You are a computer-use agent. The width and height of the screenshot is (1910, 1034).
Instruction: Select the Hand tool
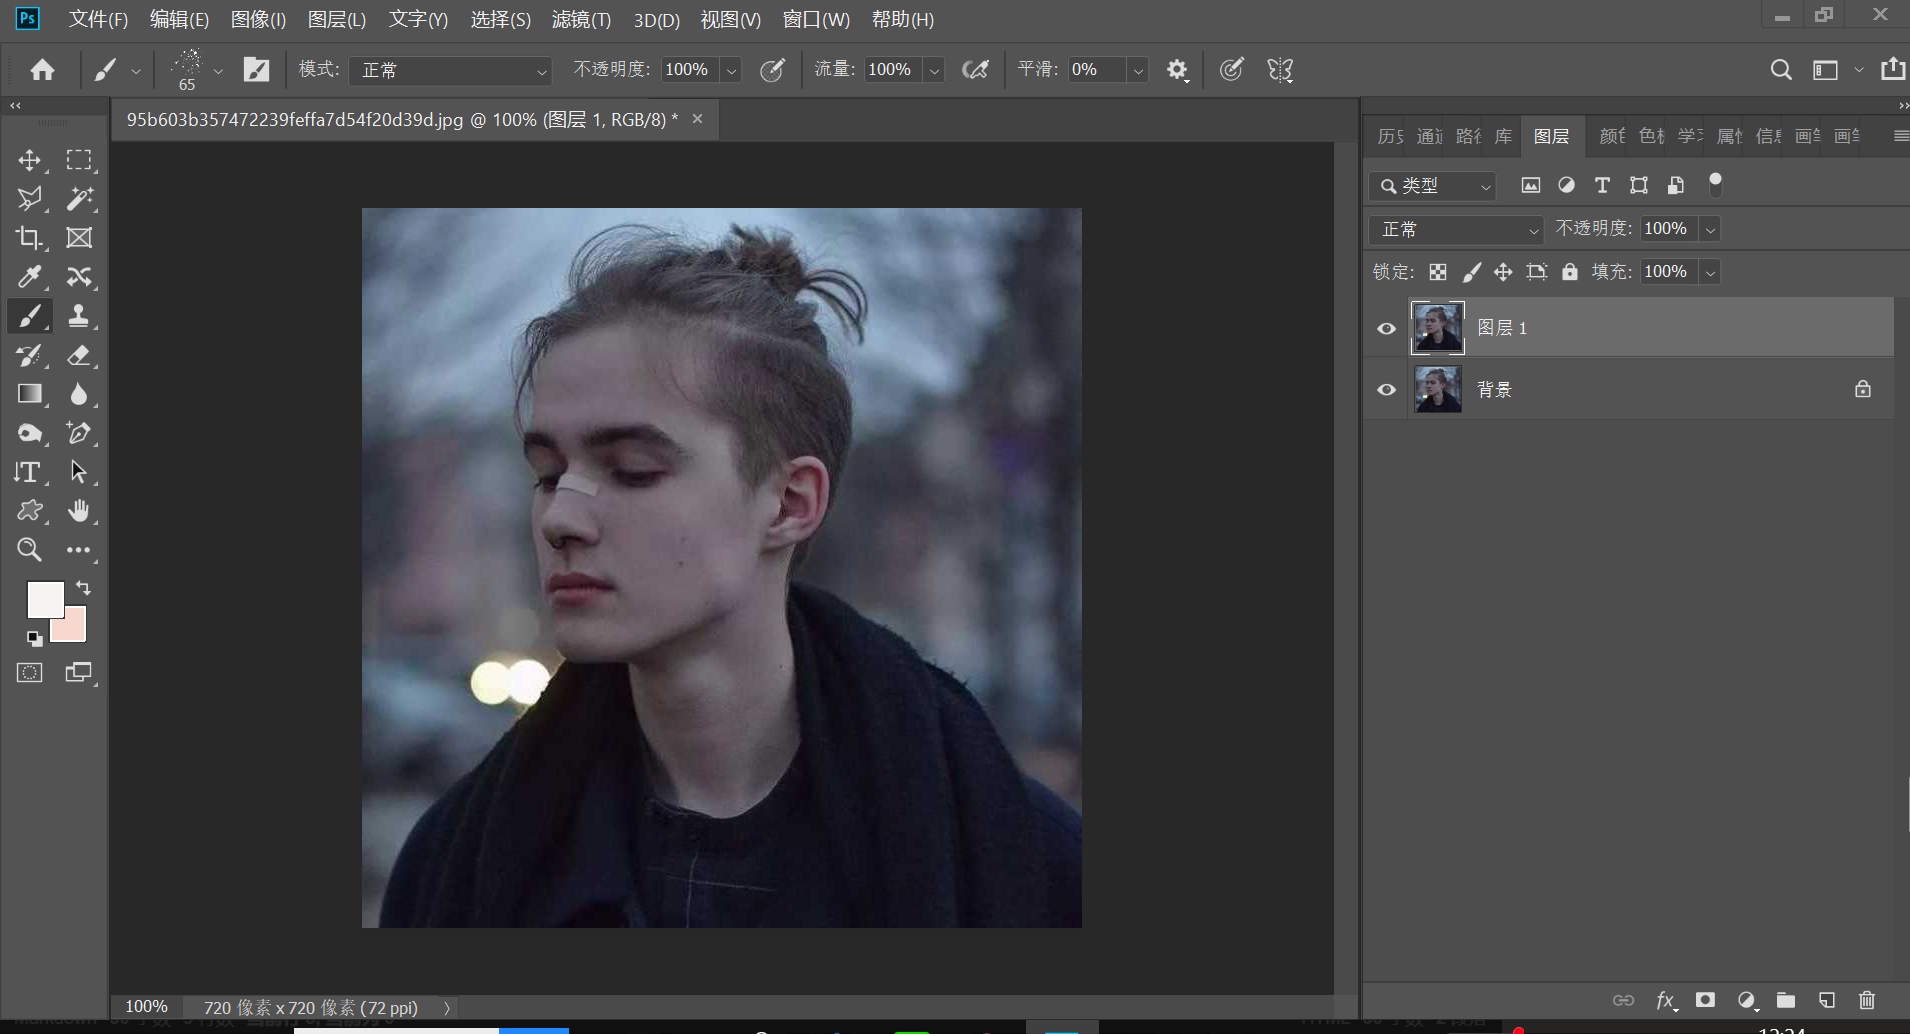point(79,511)
